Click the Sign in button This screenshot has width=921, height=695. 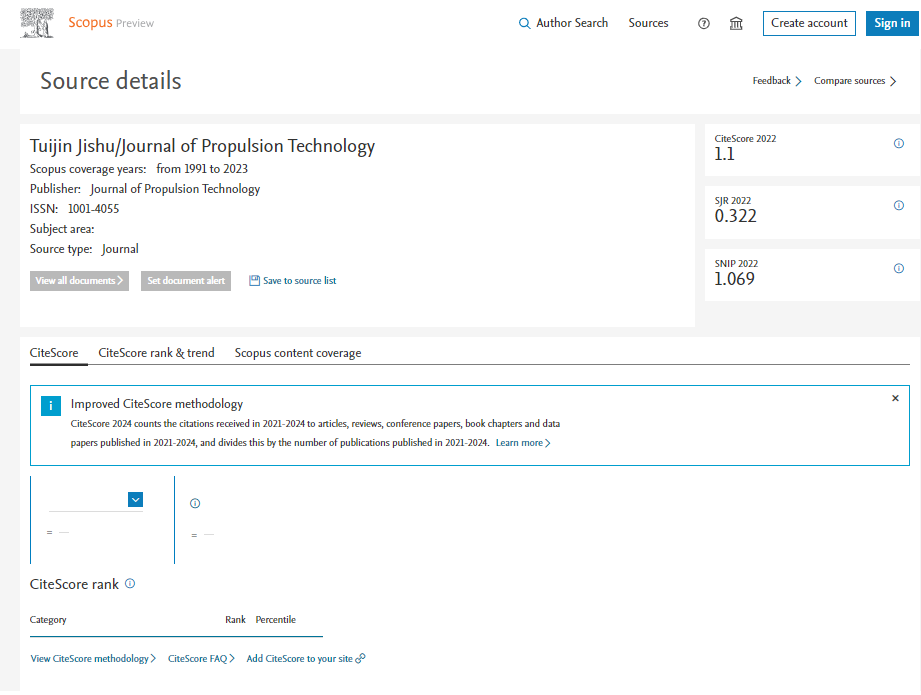(x=892, y=23)
